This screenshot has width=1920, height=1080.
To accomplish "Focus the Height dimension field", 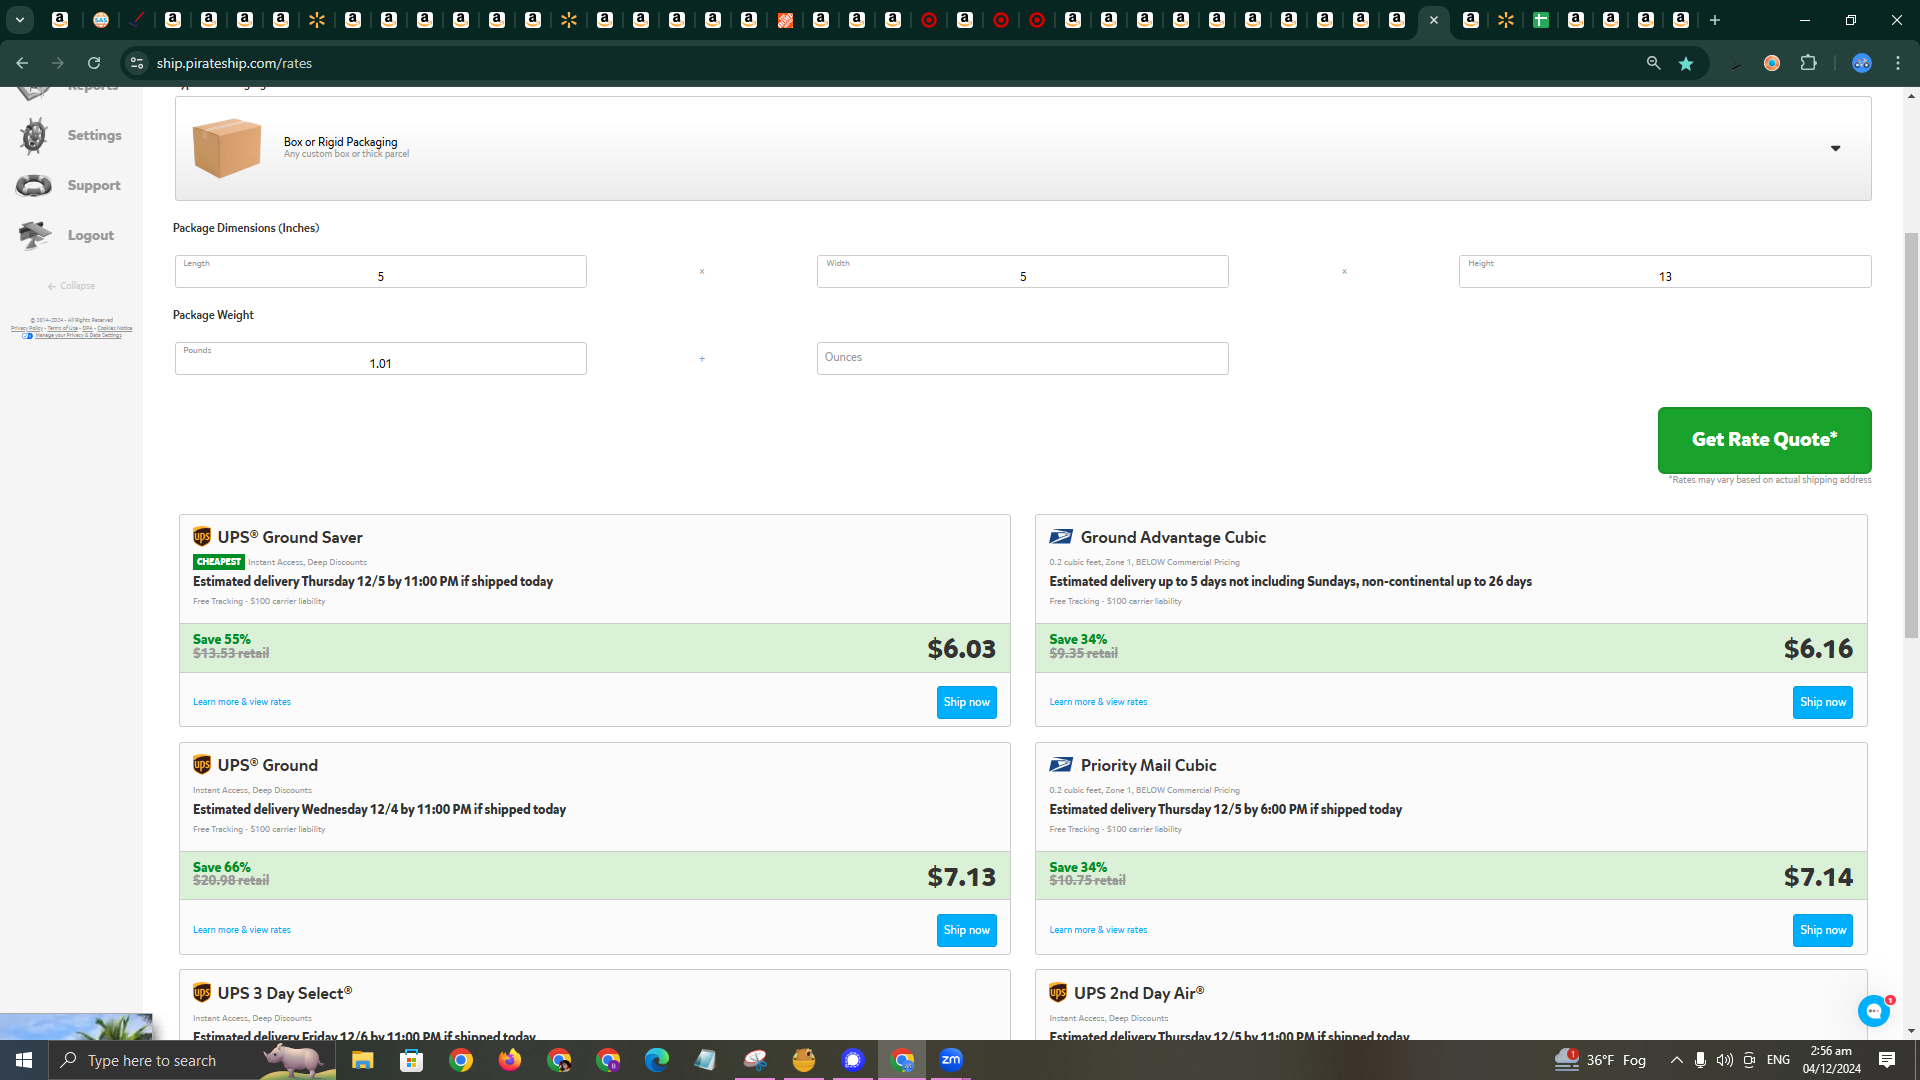I will pos(1664,271).
